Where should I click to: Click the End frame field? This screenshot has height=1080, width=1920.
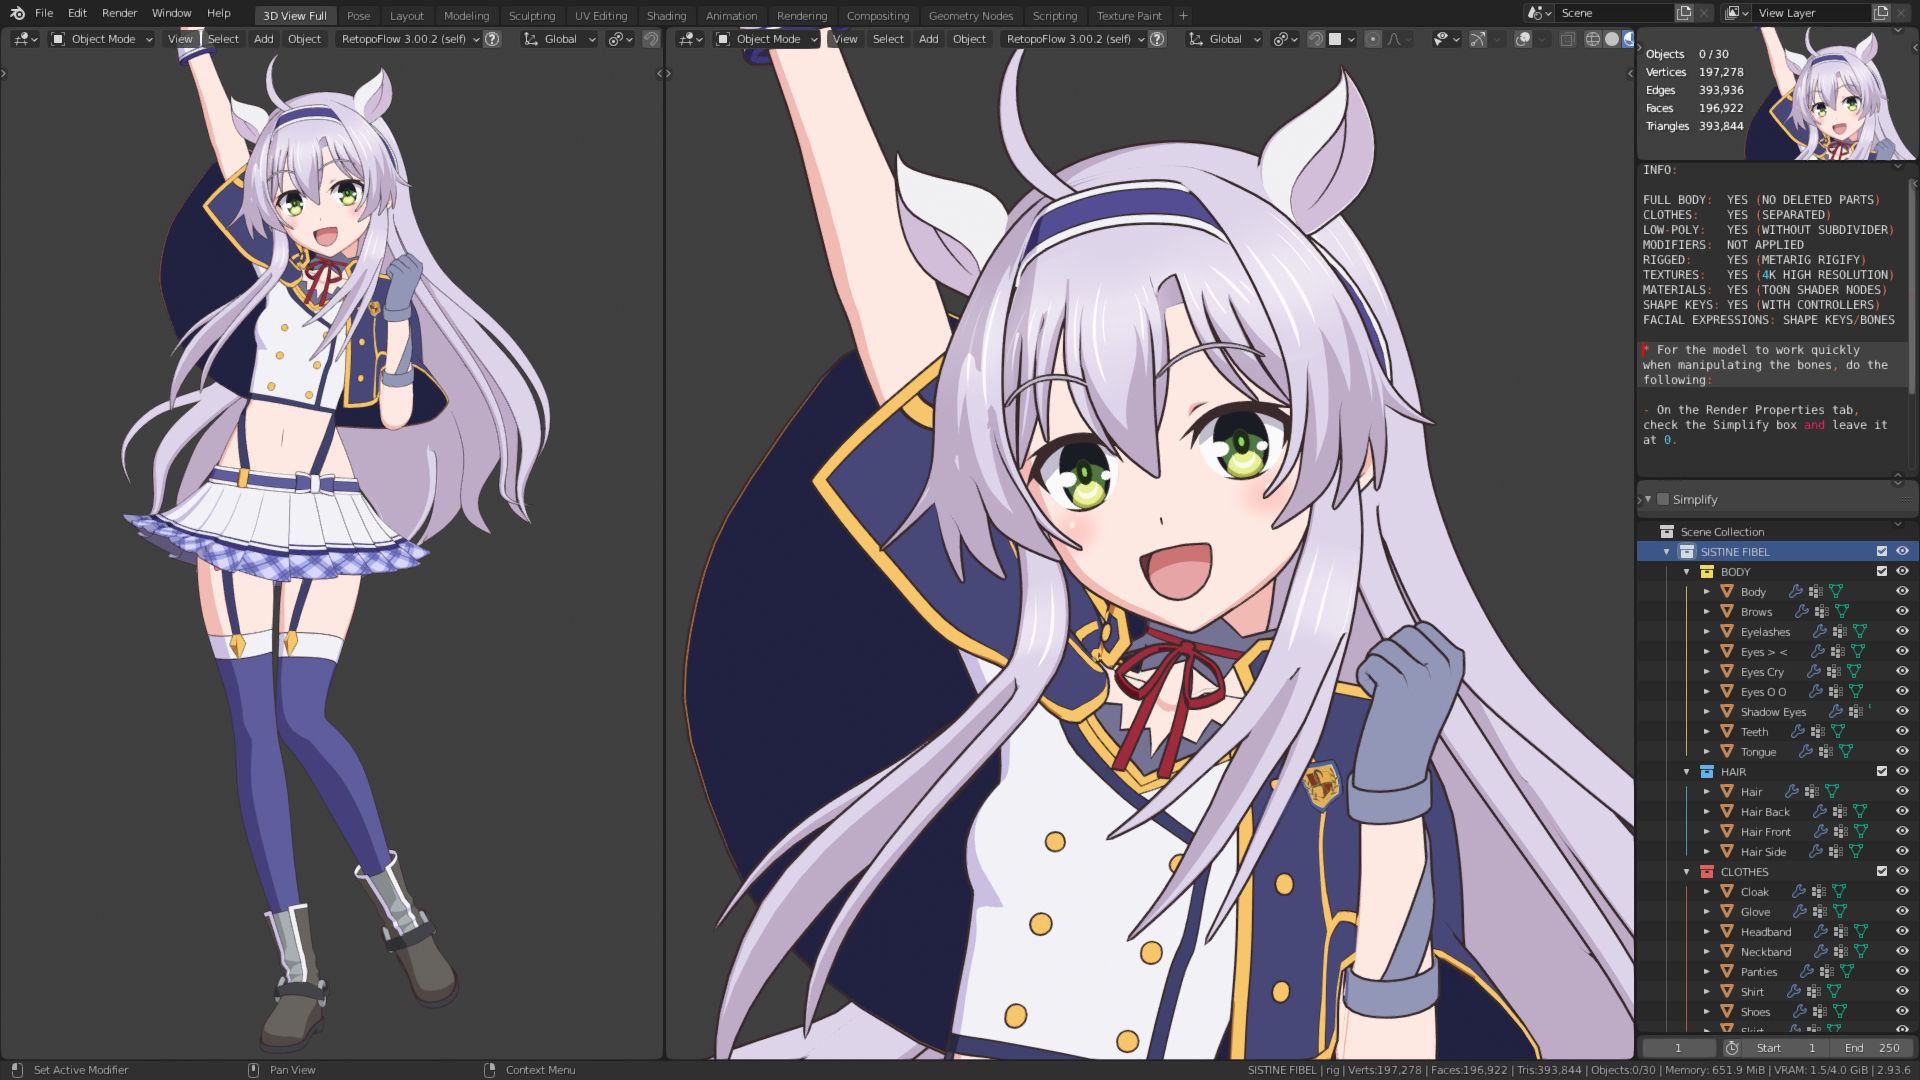(1870, 1048)
